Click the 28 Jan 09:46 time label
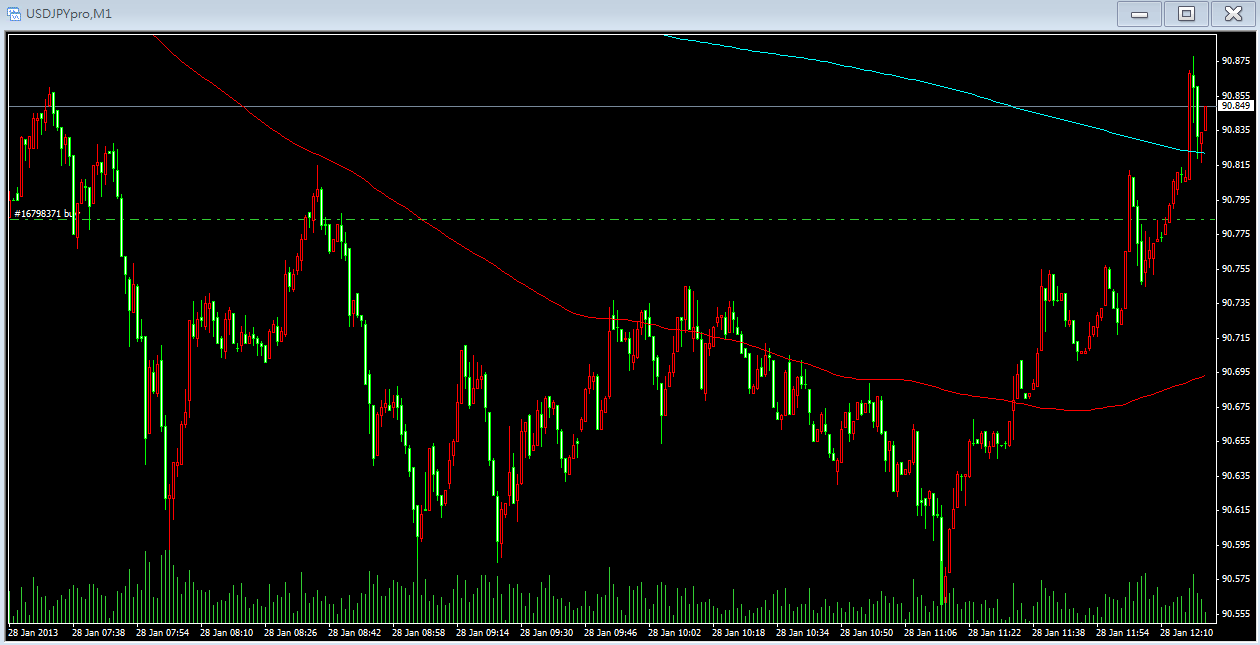 point(611,633)
